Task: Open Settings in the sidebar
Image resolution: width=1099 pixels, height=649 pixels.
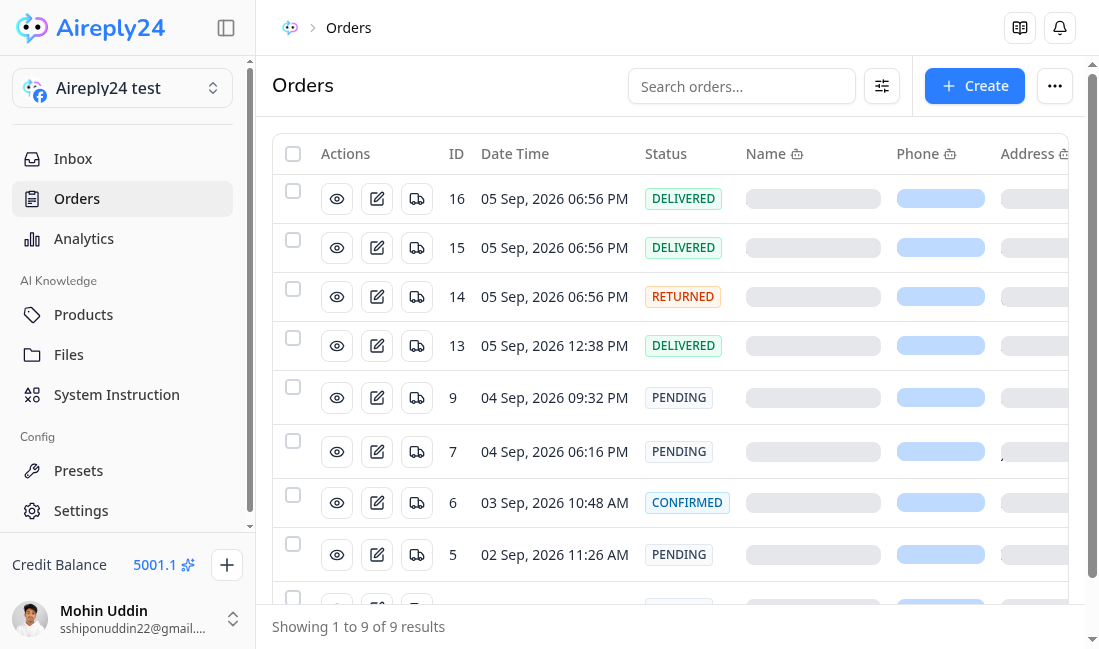Action: pyautogui.click(x=122, y=511)
